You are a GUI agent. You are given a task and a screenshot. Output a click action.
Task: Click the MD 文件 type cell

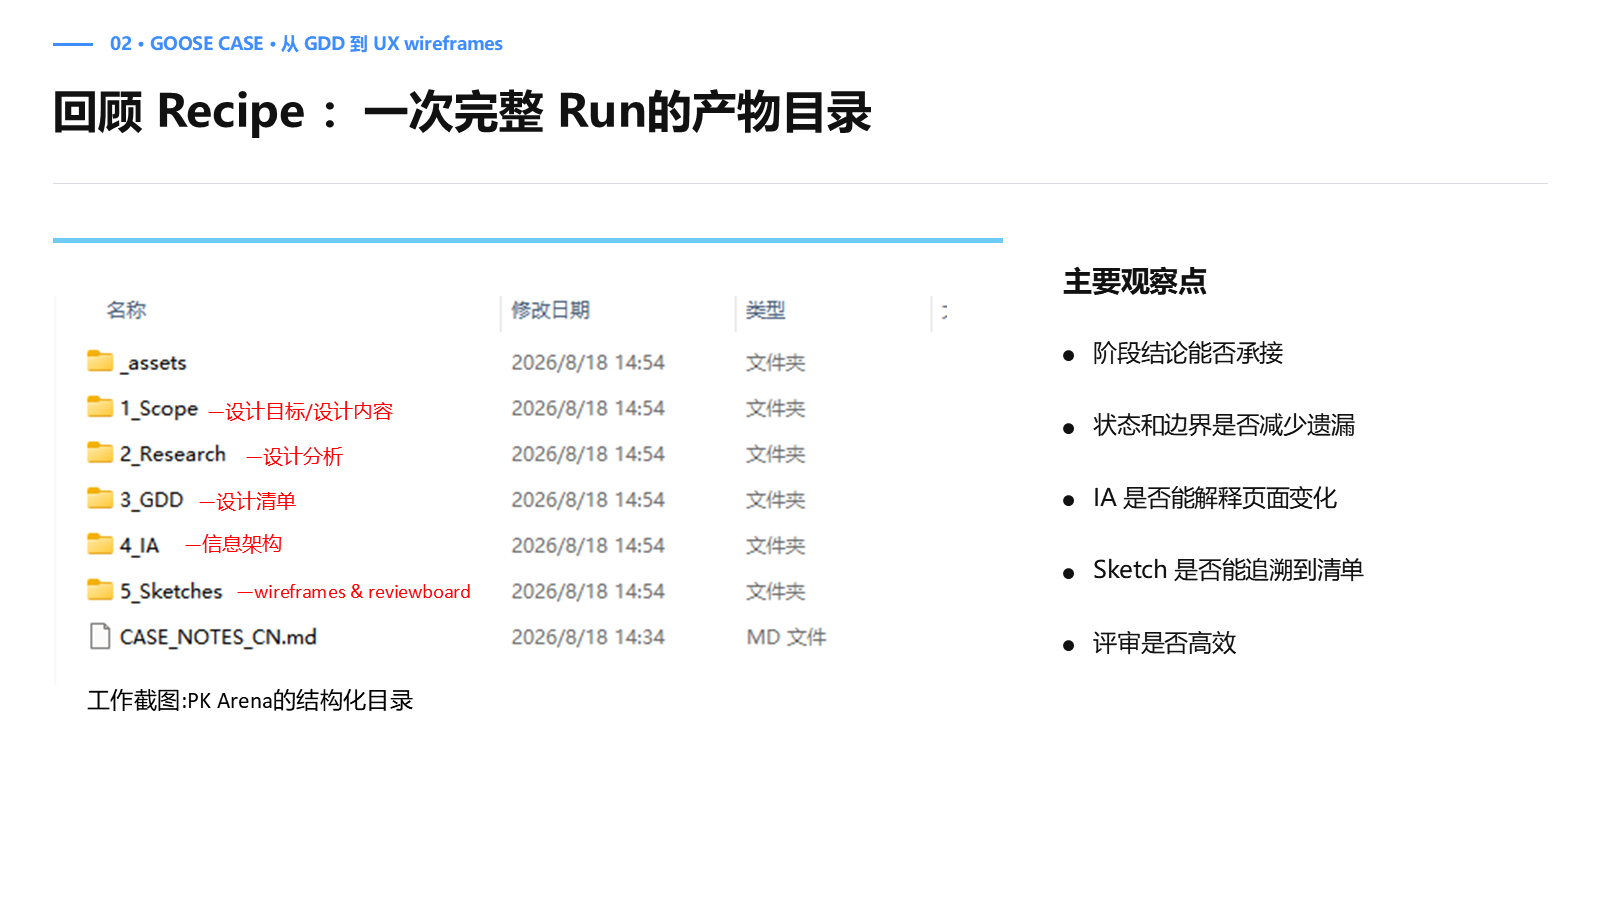tap(787, 637)
